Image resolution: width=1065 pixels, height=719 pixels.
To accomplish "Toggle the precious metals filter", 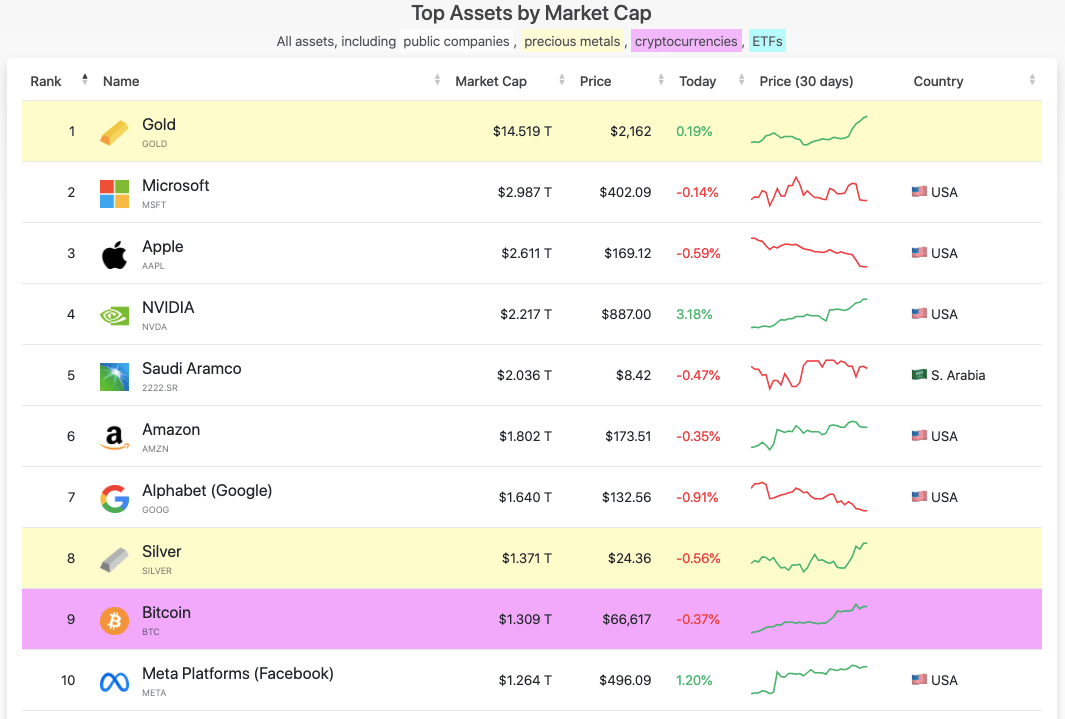I will [x=573, y=41].
